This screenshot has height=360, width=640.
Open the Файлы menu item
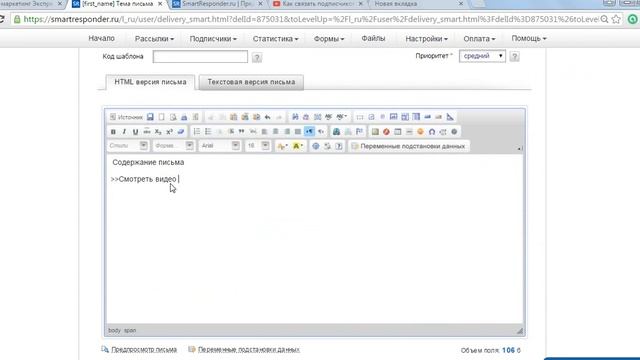373,38
